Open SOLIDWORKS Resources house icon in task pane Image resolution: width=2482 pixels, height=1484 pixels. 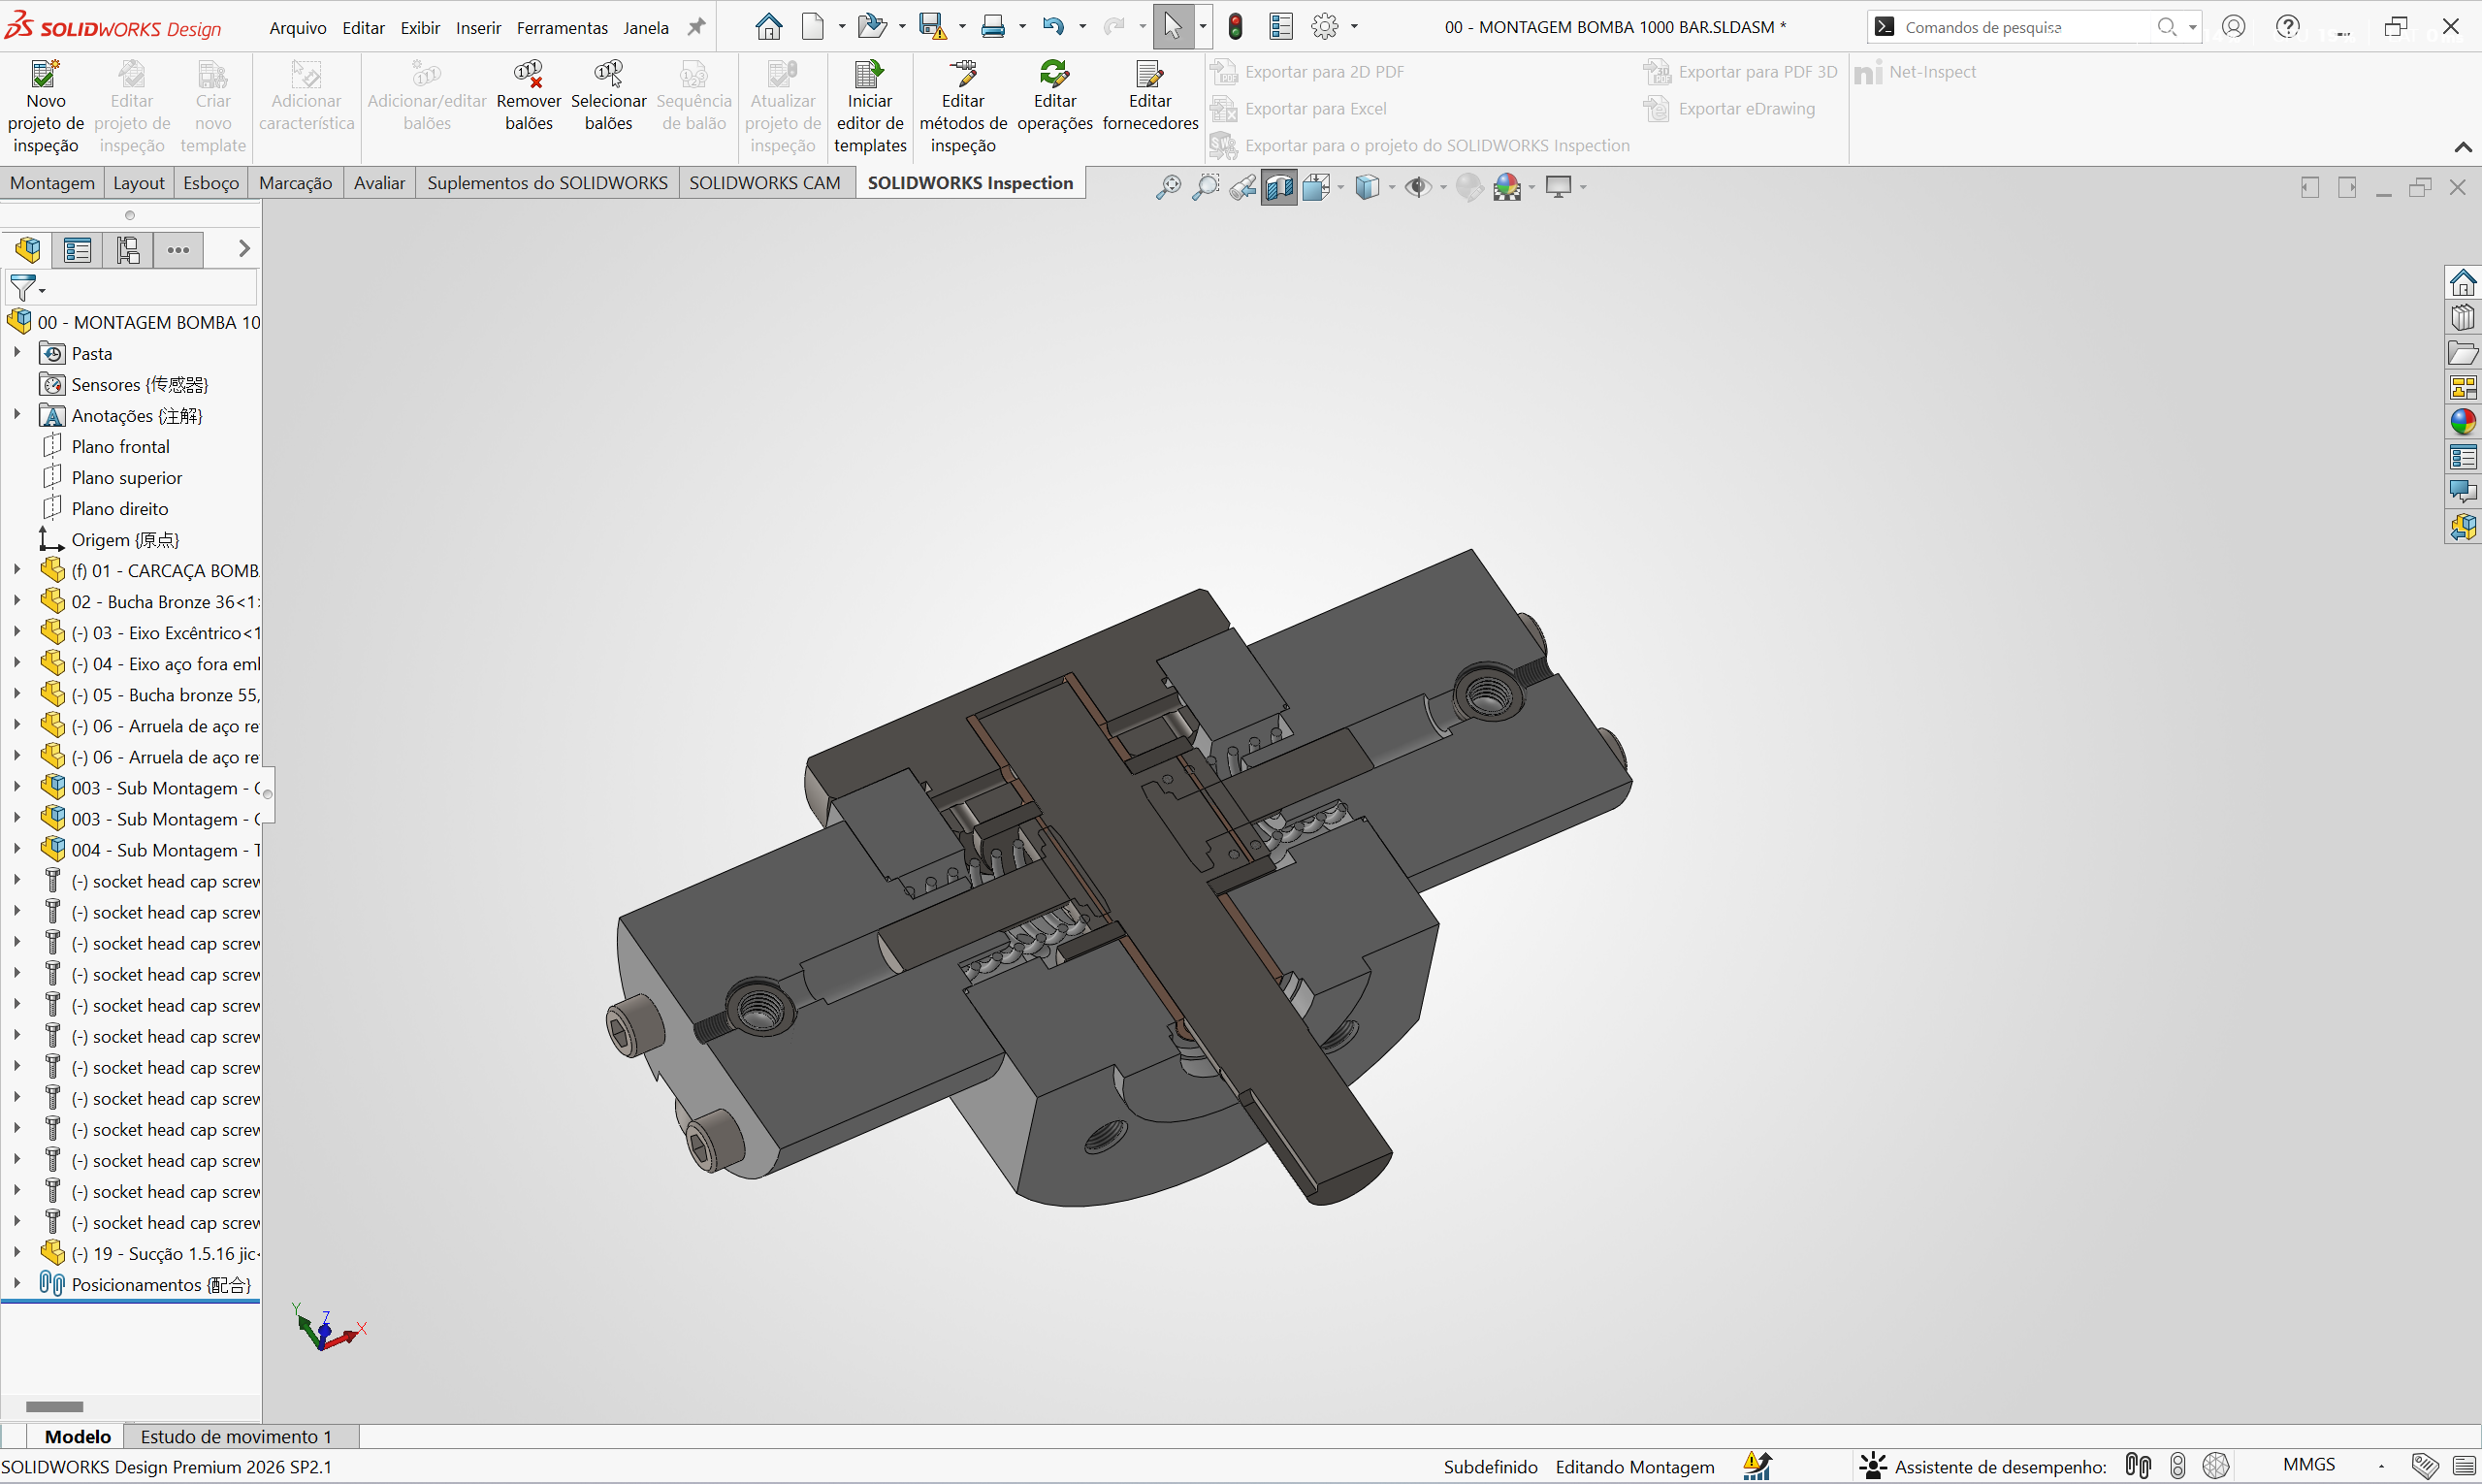2463,283
